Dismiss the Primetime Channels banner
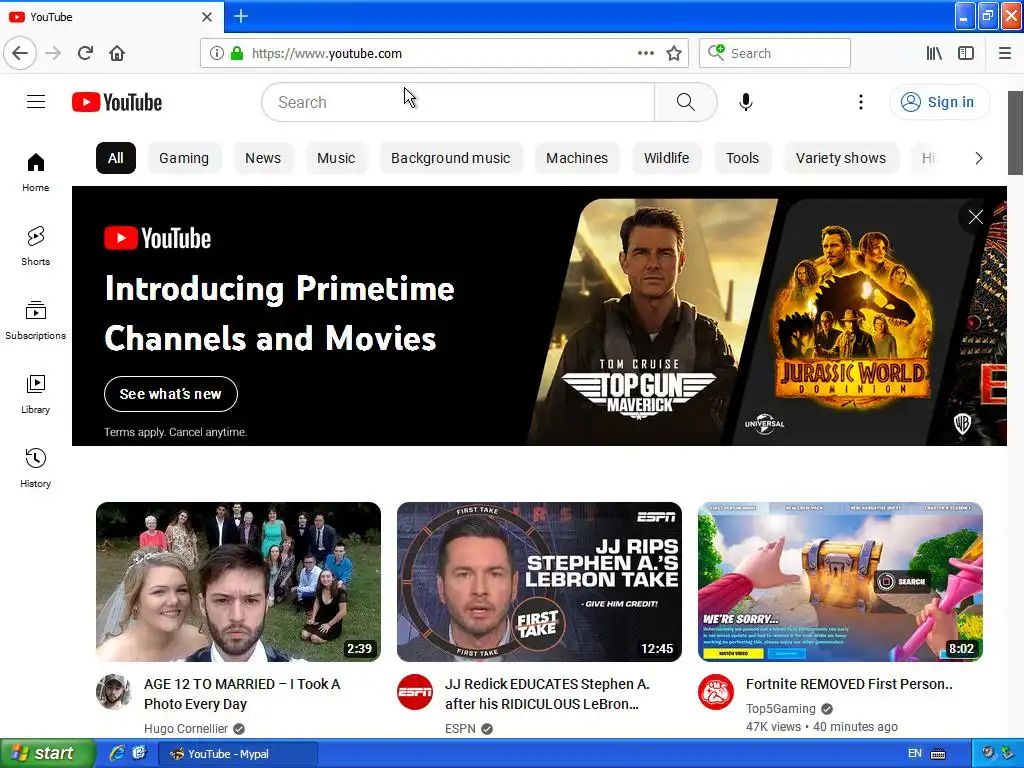Image resolution: width=1024 pixels, height=768 pixels. pyautogui.click(x=976, y=217)
